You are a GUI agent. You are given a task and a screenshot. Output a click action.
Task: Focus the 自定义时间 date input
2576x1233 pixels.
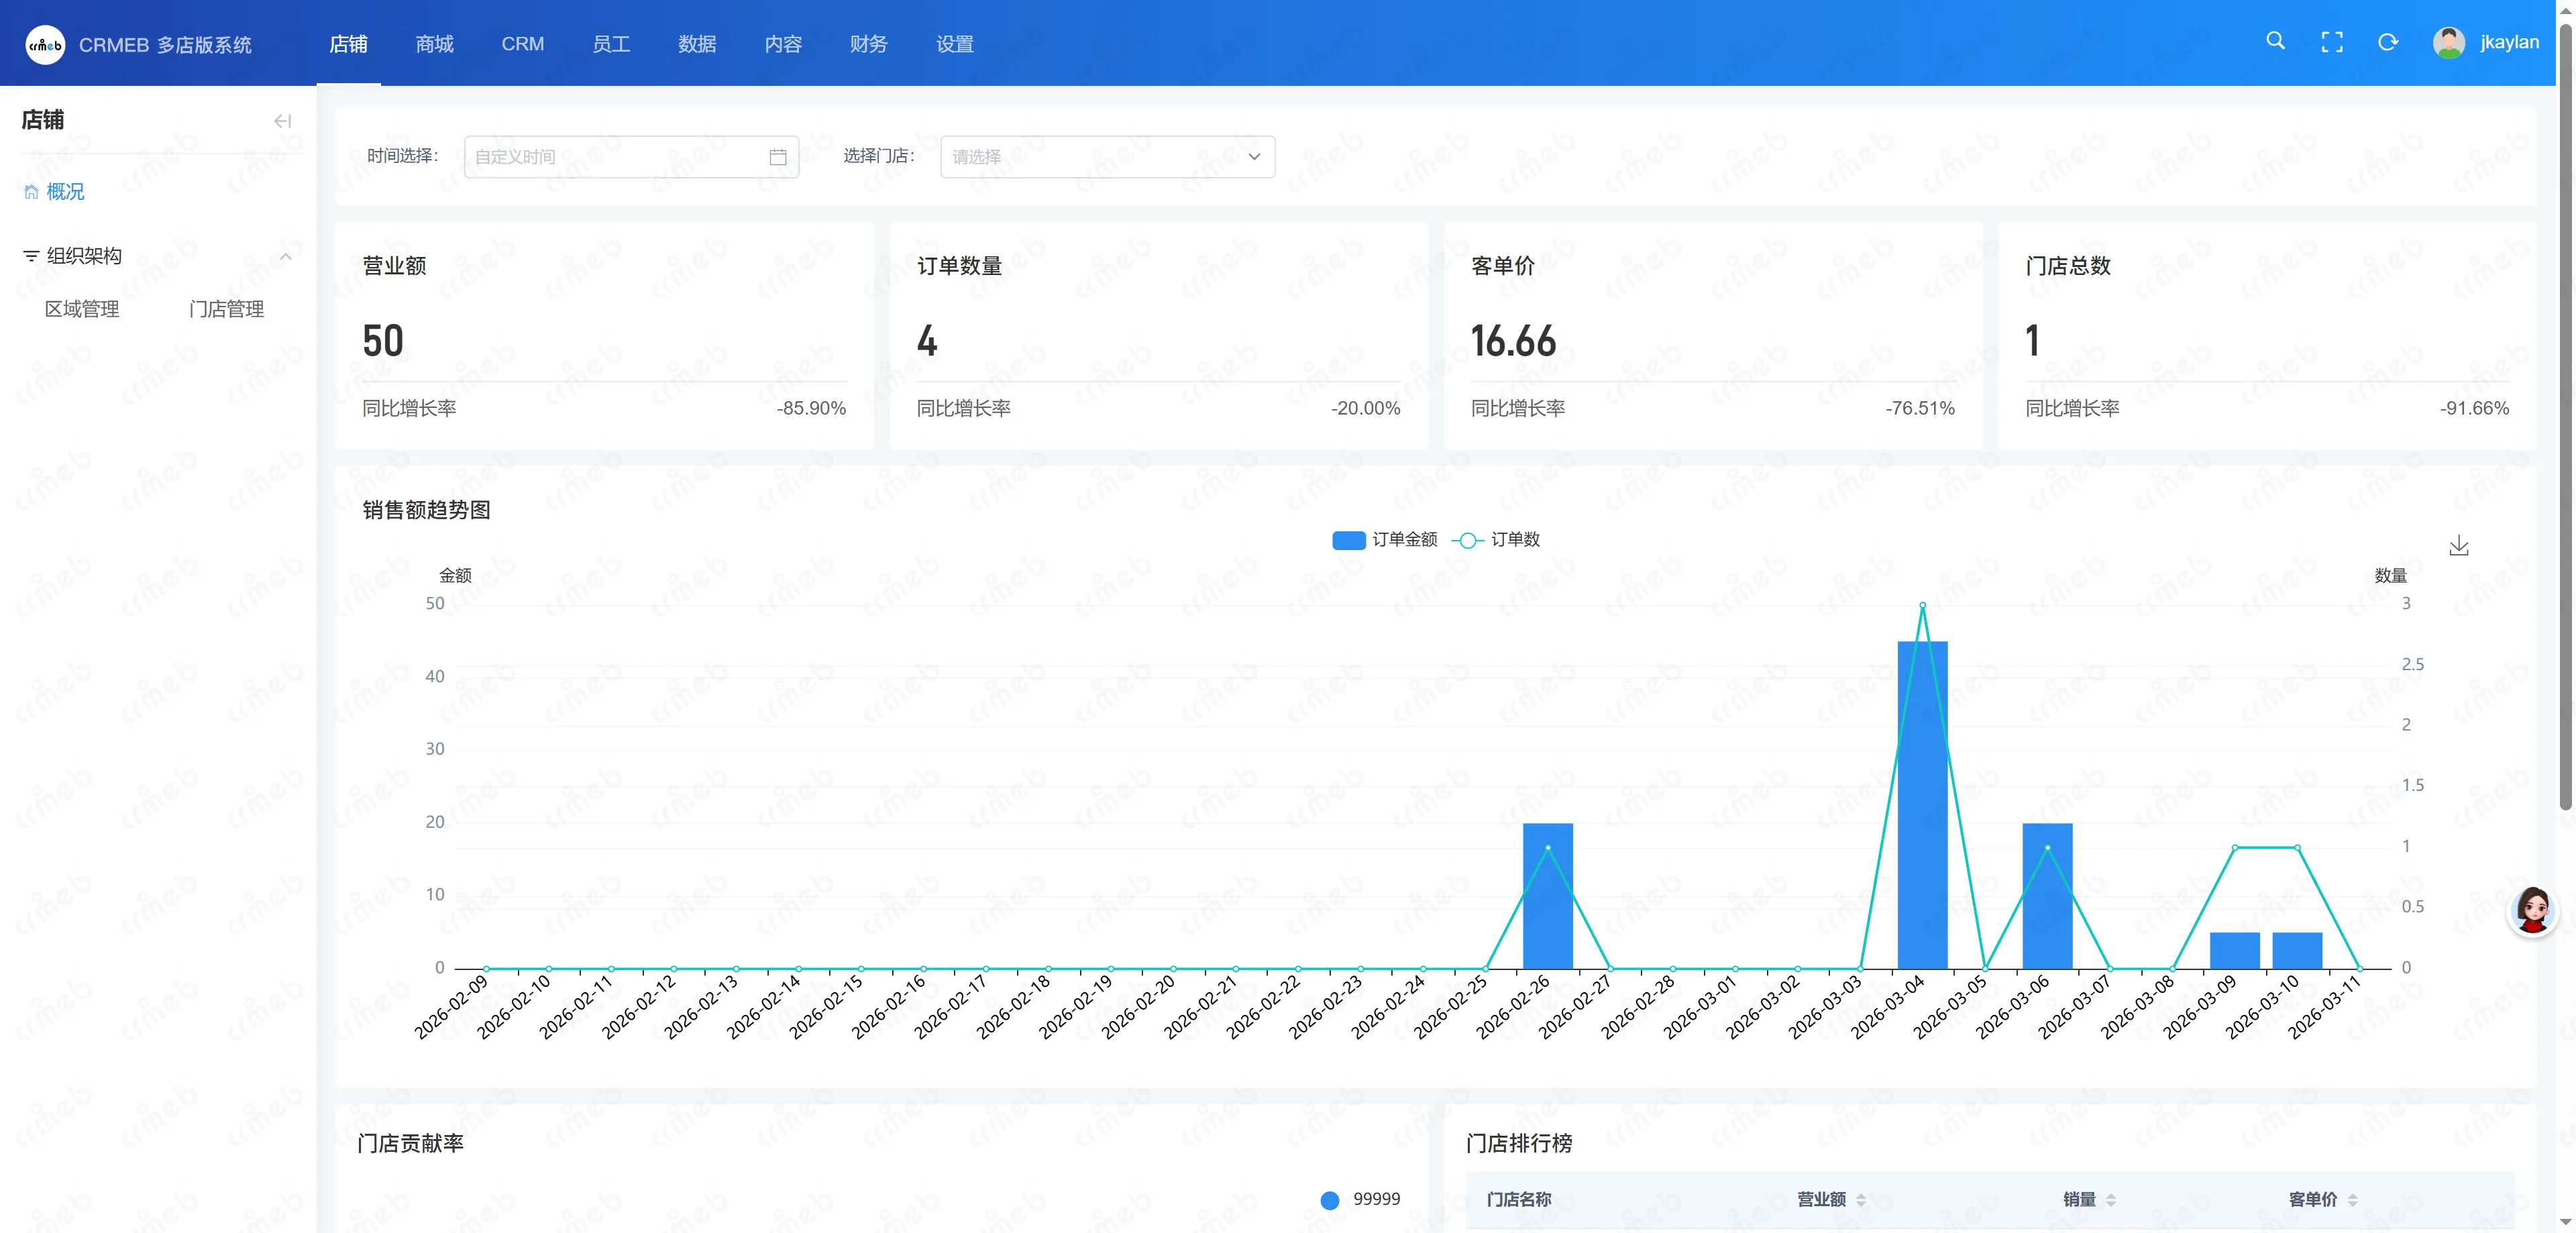coord(631,157)
